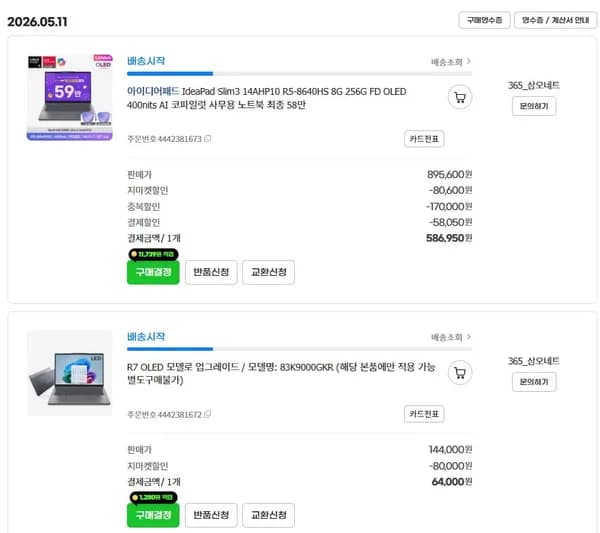This screenshot has height=533, width=600.
Task: Click 반품신청 for the R7 OLED order
Action: pyautogui.click(x=211, y=515)
